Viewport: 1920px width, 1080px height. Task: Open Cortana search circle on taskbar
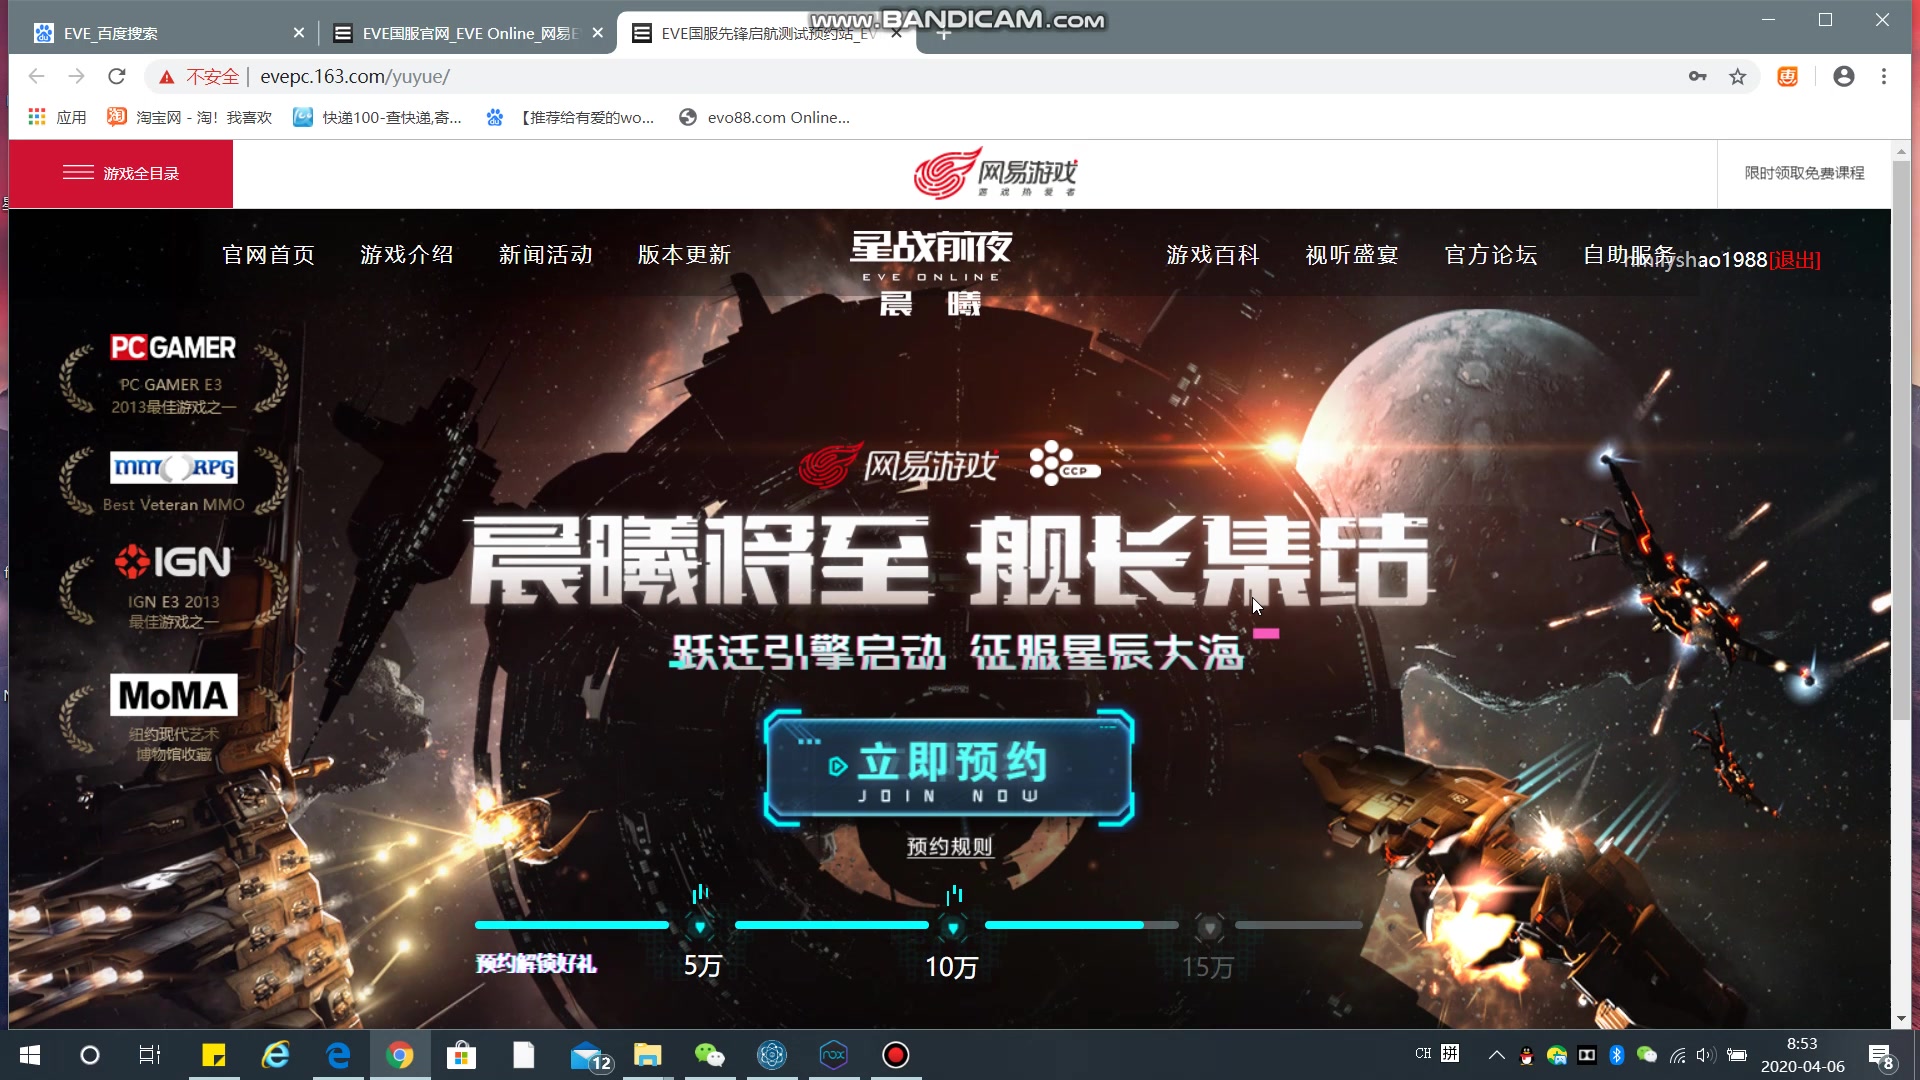click(x=90, y=1055)
